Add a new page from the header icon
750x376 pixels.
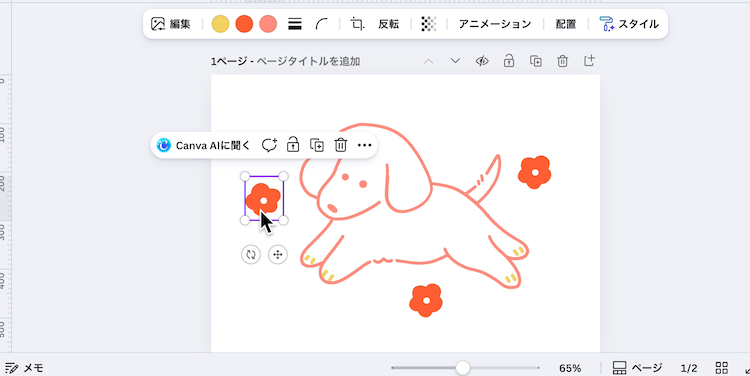click(x=589, y=61)
